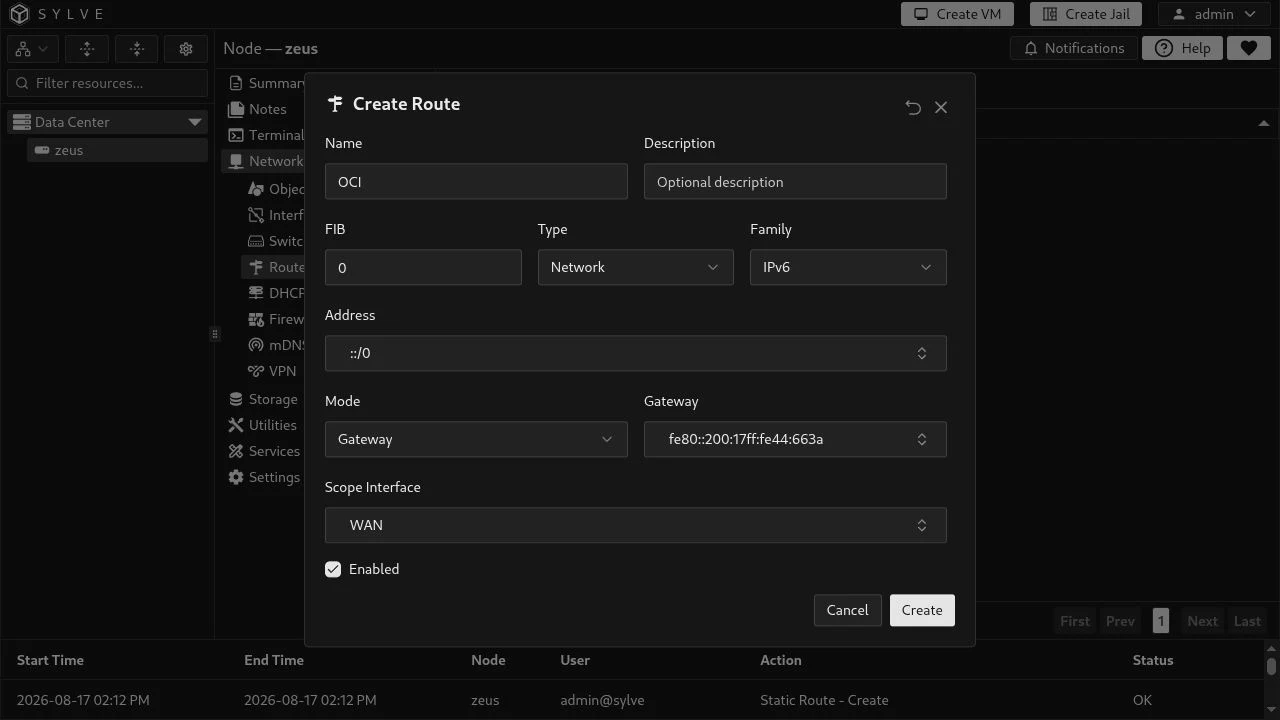Click the Create Jail button
Viewport: 1280px width, 720px height.
pyautogui.click(x=1086, y=14)
